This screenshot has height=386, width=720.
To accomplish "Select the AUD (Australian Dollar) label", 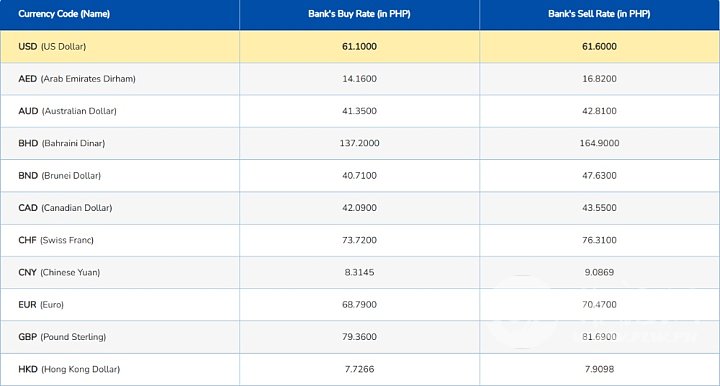I will point(68,111).
